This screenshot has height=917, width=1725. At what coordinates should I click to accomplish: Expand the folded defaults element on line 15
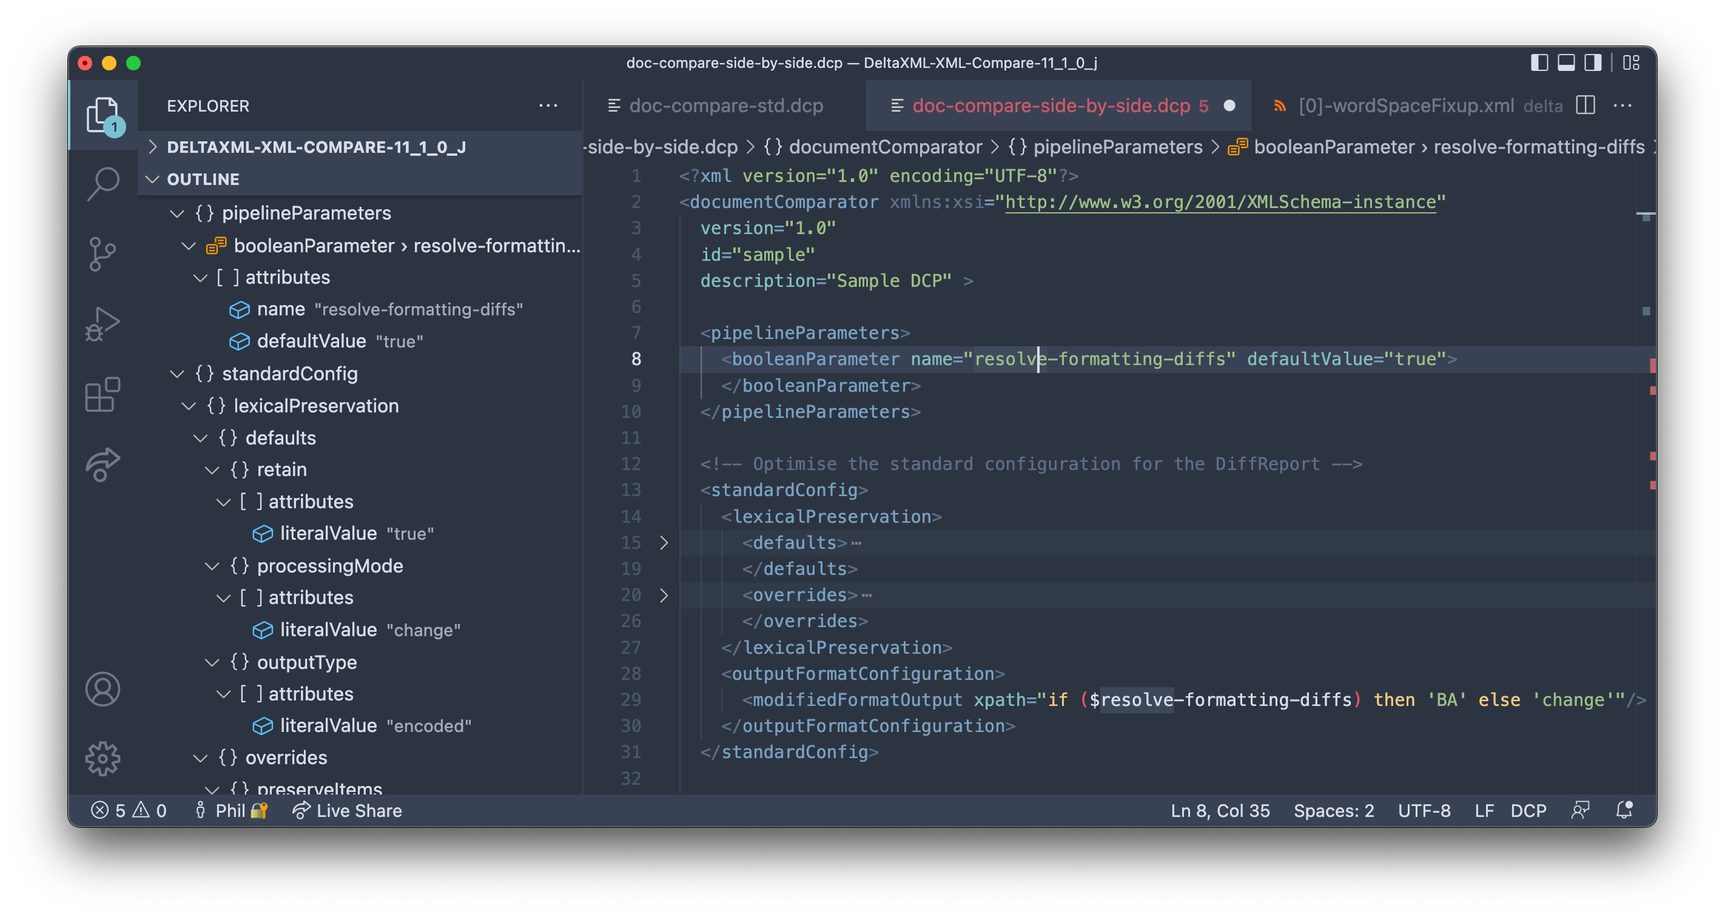click(664, 542)
